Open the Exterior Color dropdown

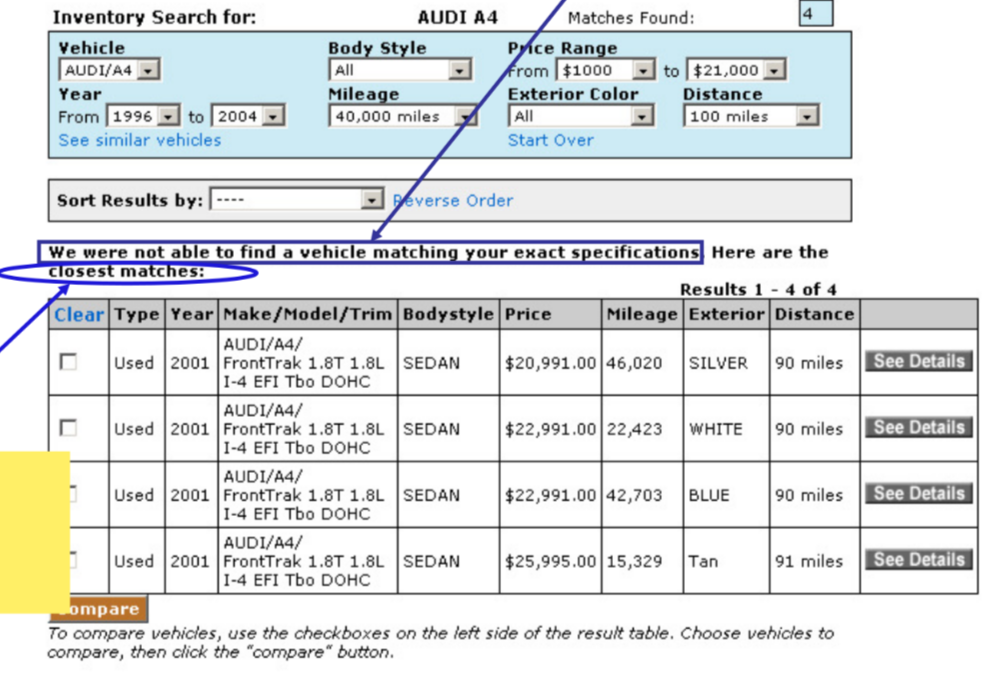pos(581,116)
